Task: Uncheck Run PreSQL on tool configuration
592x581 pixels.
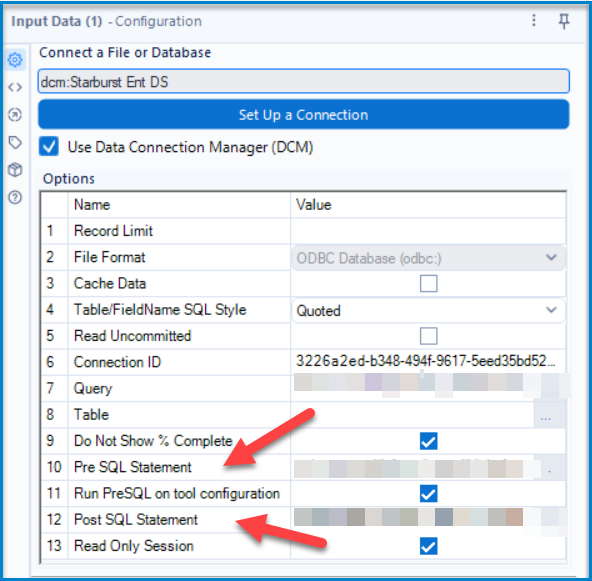Action: pyautogui.click(x=429, y=493)
